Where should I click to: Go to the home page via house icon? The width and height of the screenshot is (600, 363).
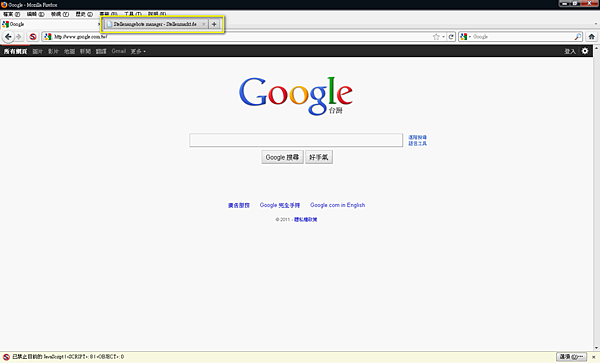pos(591,37)
